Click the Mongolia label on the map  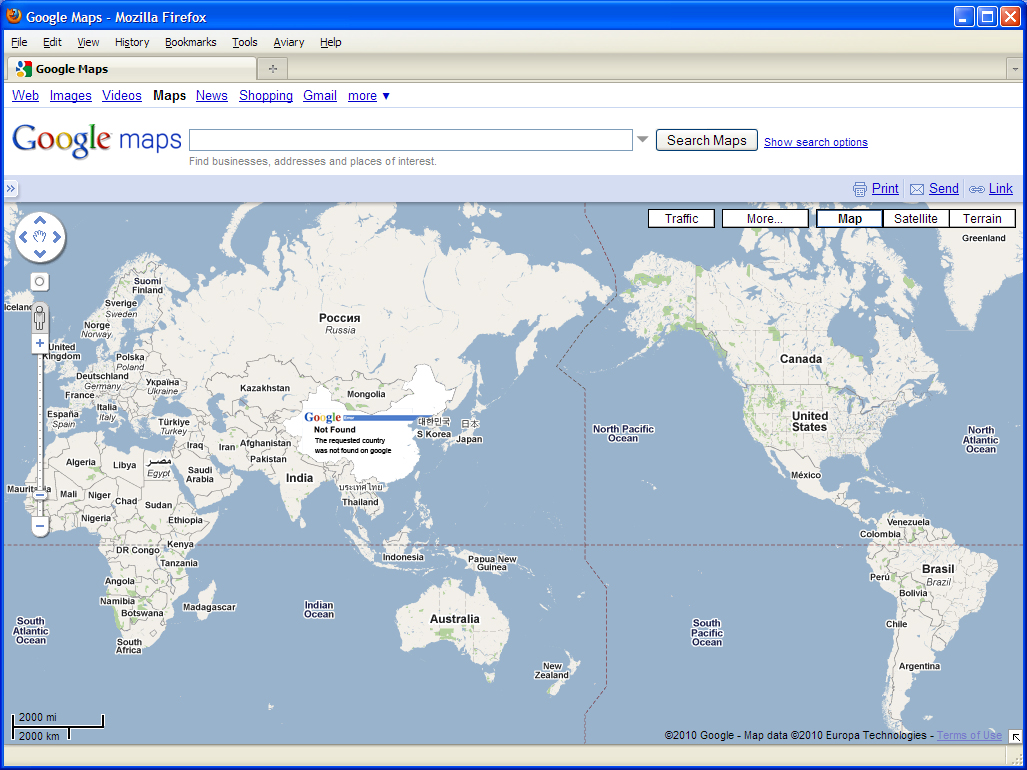point(366,394)
